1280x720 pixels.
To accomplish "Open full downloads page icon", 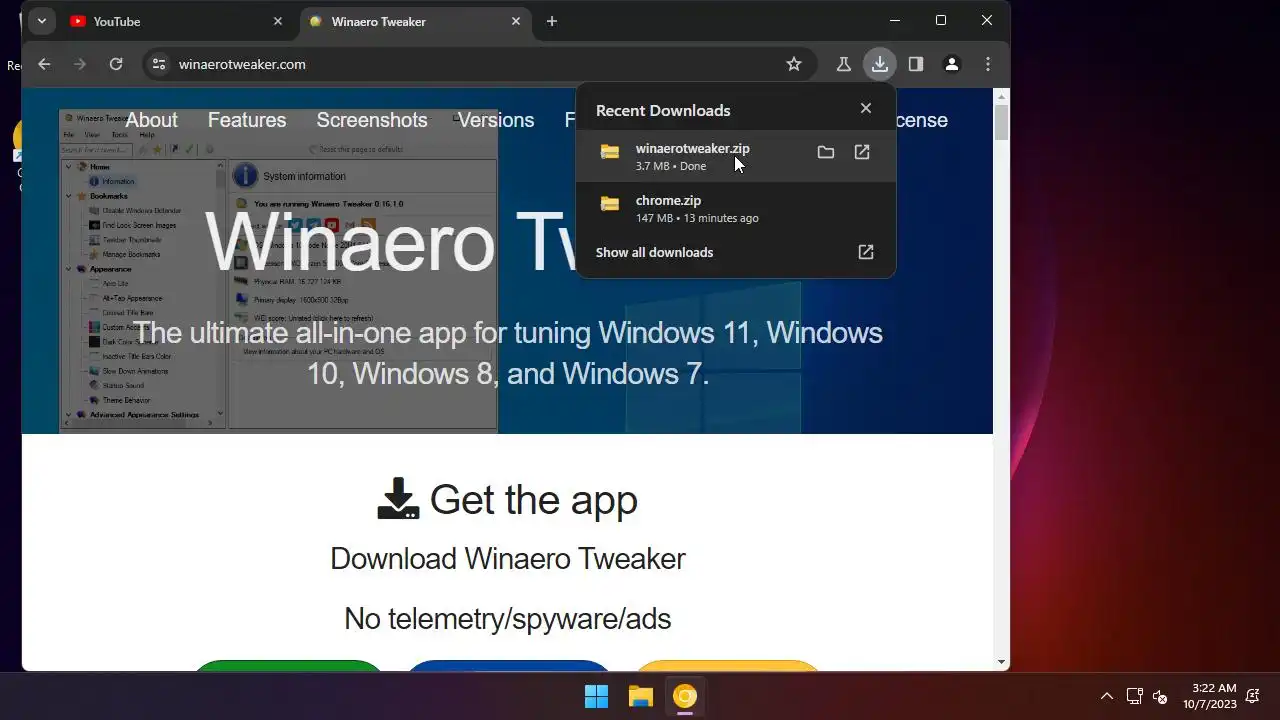I will [x=866, y=252].
